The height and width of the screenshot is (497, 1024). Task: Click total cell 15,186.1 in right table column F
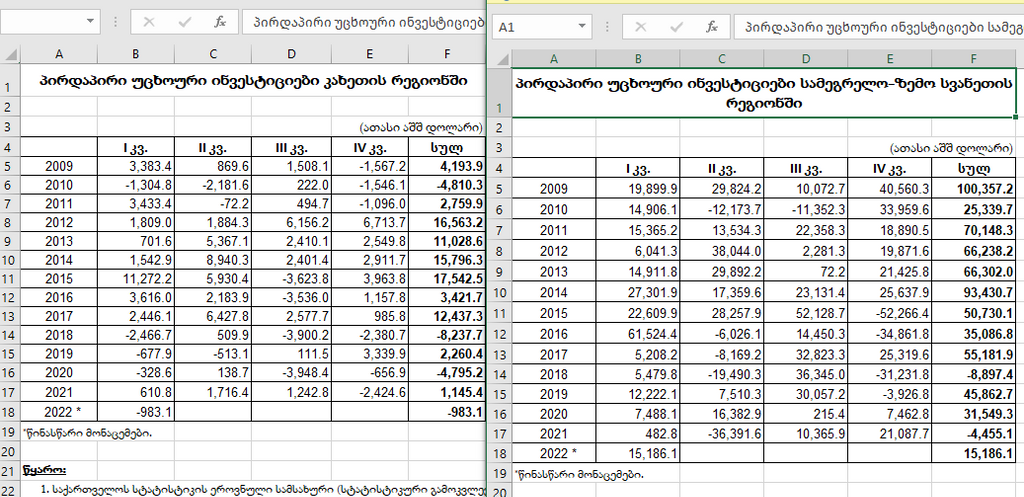(x=974, y=453)
